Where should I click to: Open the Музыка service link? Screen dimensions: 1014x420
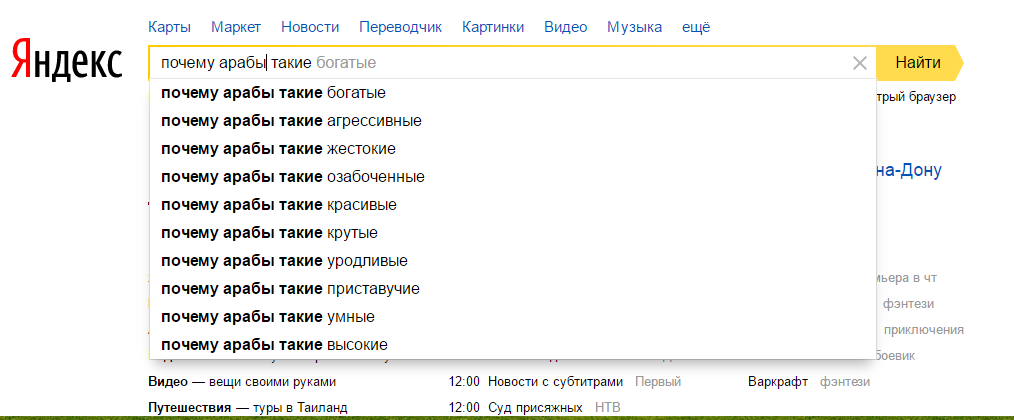point(634,27)
